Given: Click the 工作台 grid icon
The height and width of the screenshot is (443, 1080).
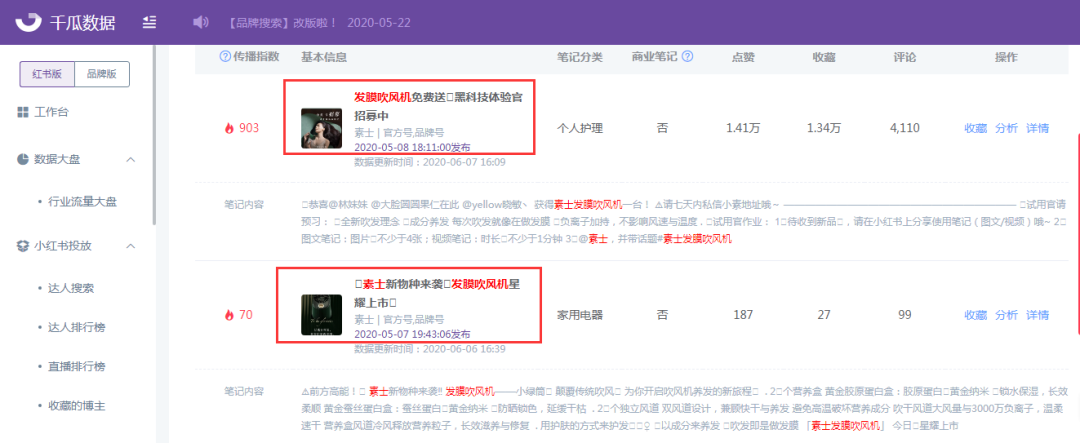Looking at the screenshot, I should pyautogui.click(x=23, y=112).
